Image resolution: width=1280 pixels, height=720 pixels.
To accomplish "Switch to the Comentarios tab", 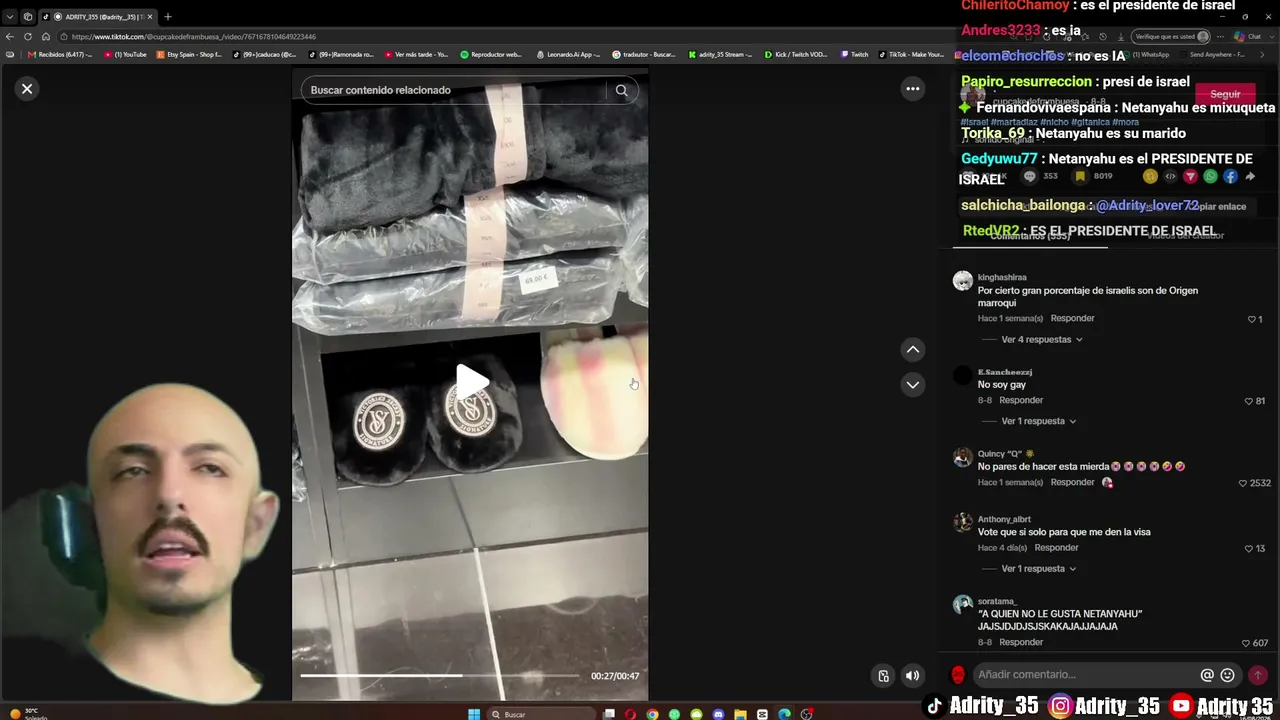I will click(1030, 236).
